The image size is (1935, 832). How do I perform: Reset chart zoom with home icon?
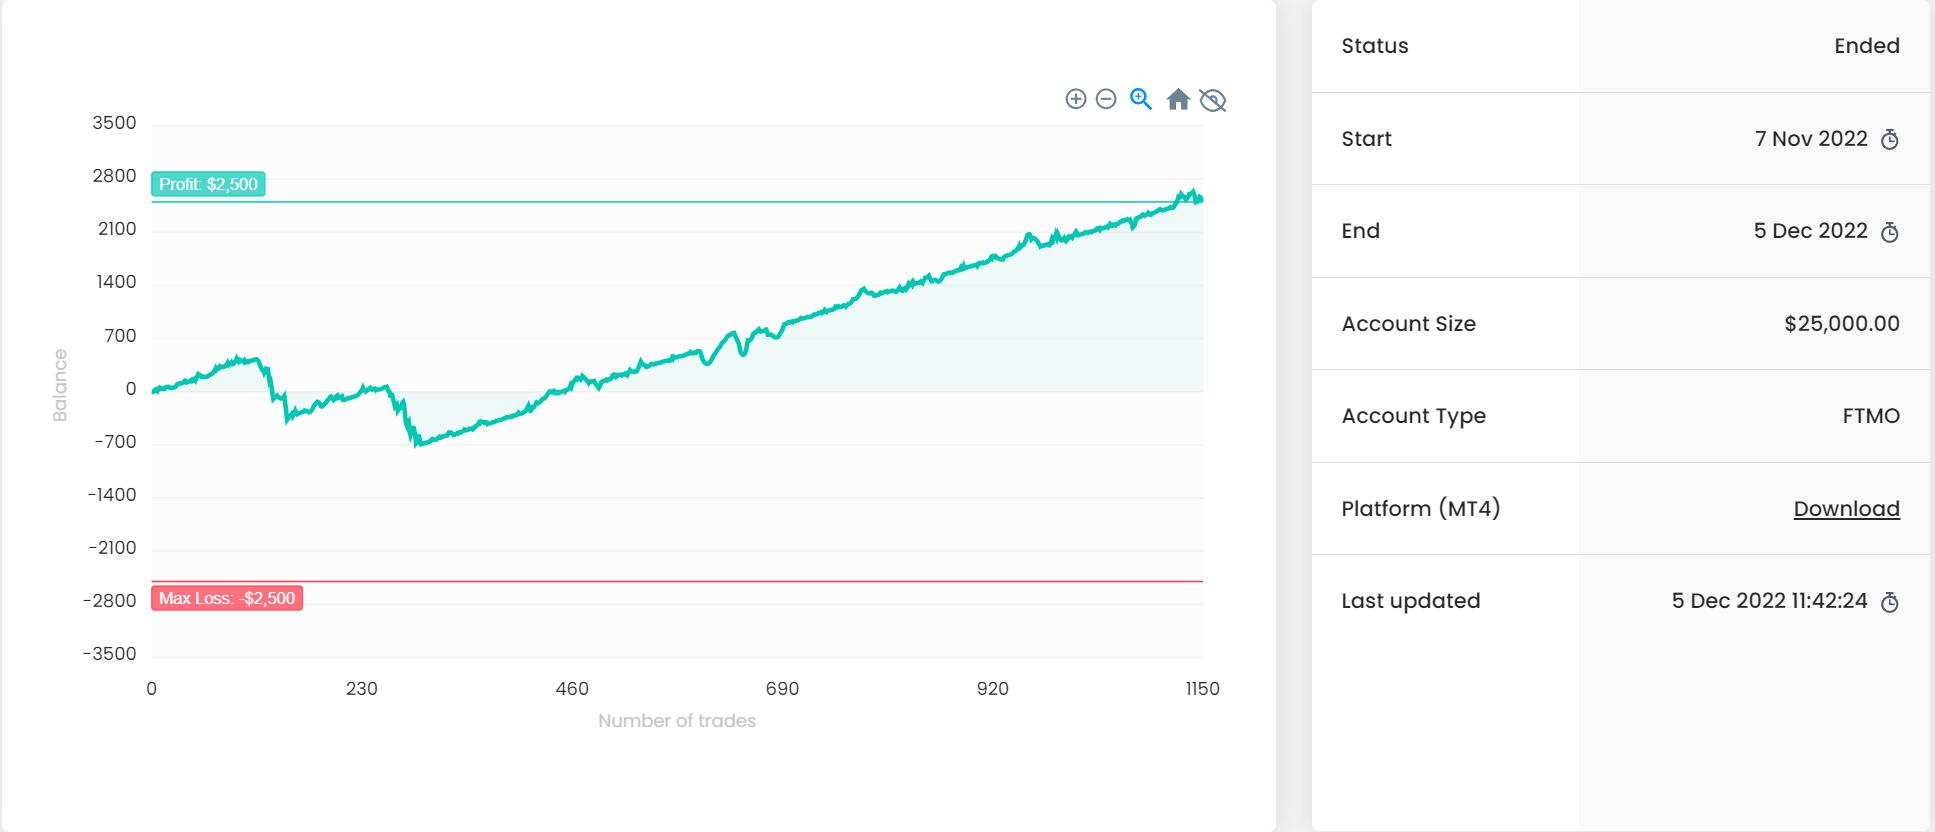[1178, 99]
